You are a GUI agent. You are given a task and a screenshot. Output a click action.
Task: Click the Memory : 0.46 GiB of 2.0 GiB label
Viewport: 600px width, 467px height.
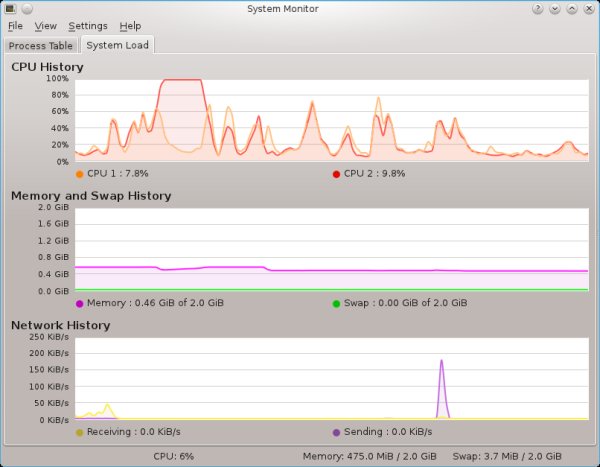pos(155,303)
